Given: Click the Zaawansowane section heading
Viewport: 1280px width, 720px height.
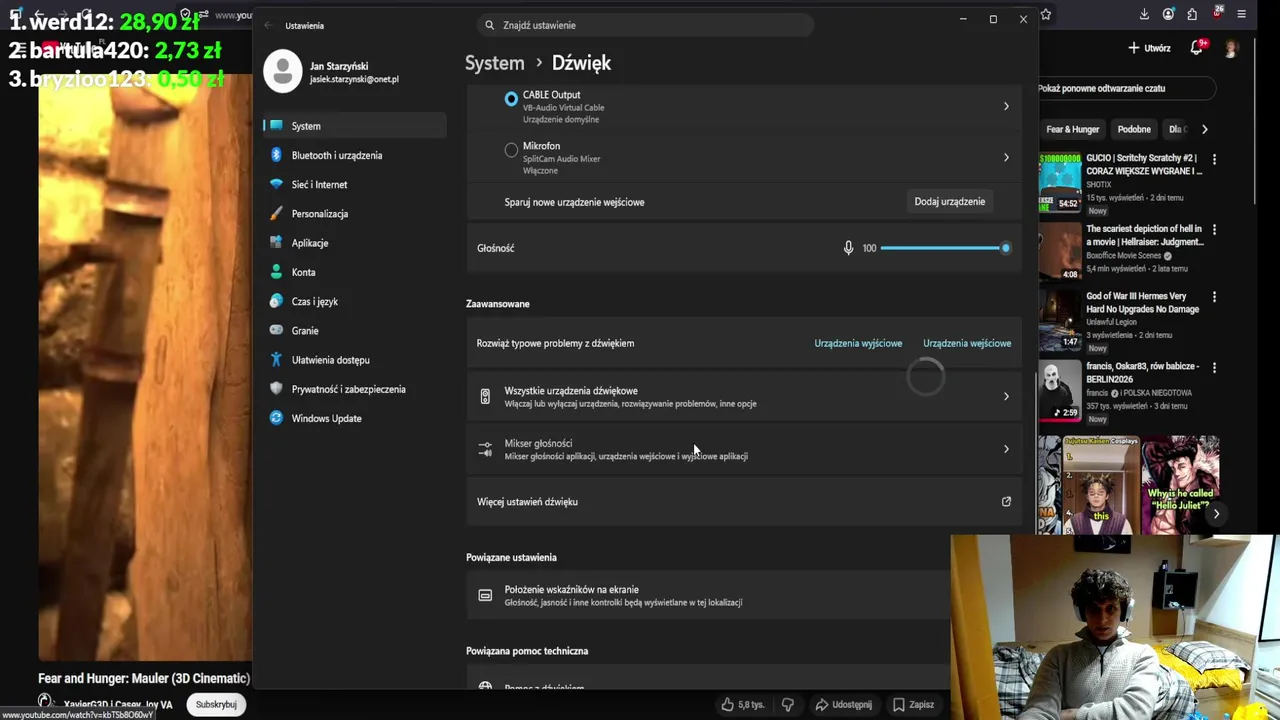Looking at the screenshot, I should [498, 304].
